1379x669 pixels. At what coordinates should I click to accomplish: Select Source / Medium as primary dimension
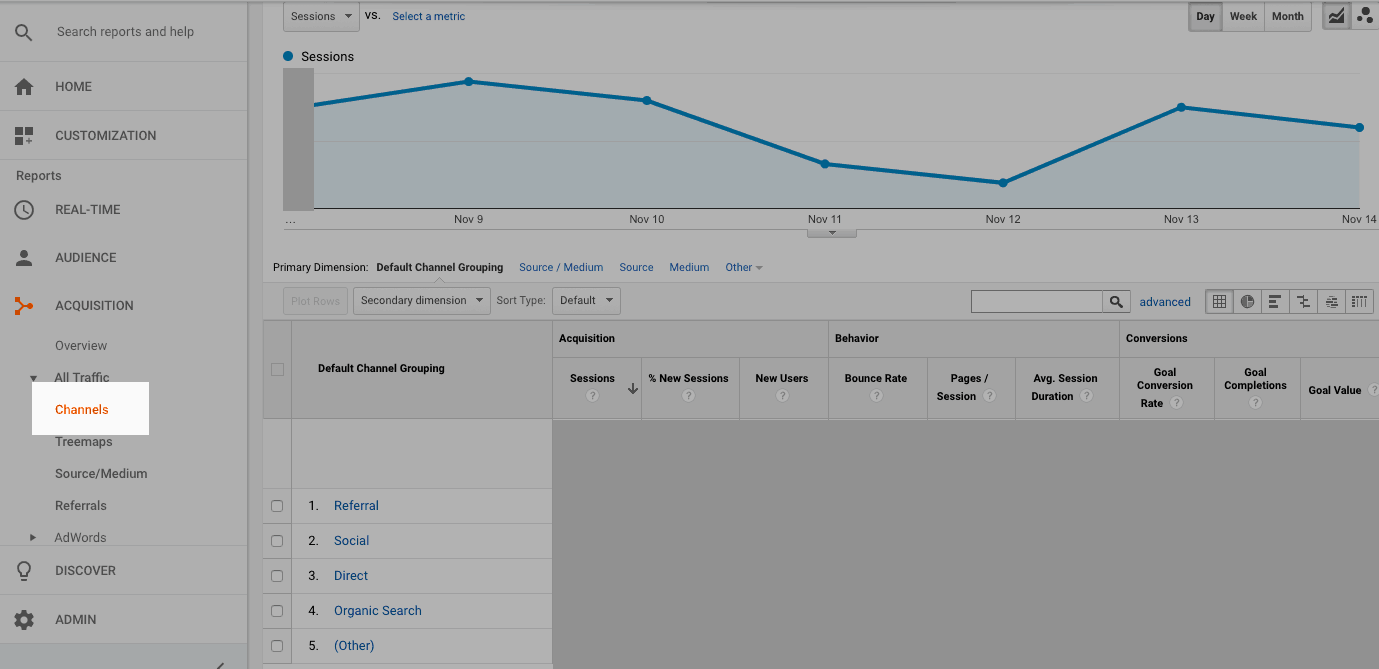pyautogui.click(x=561, y=267)
